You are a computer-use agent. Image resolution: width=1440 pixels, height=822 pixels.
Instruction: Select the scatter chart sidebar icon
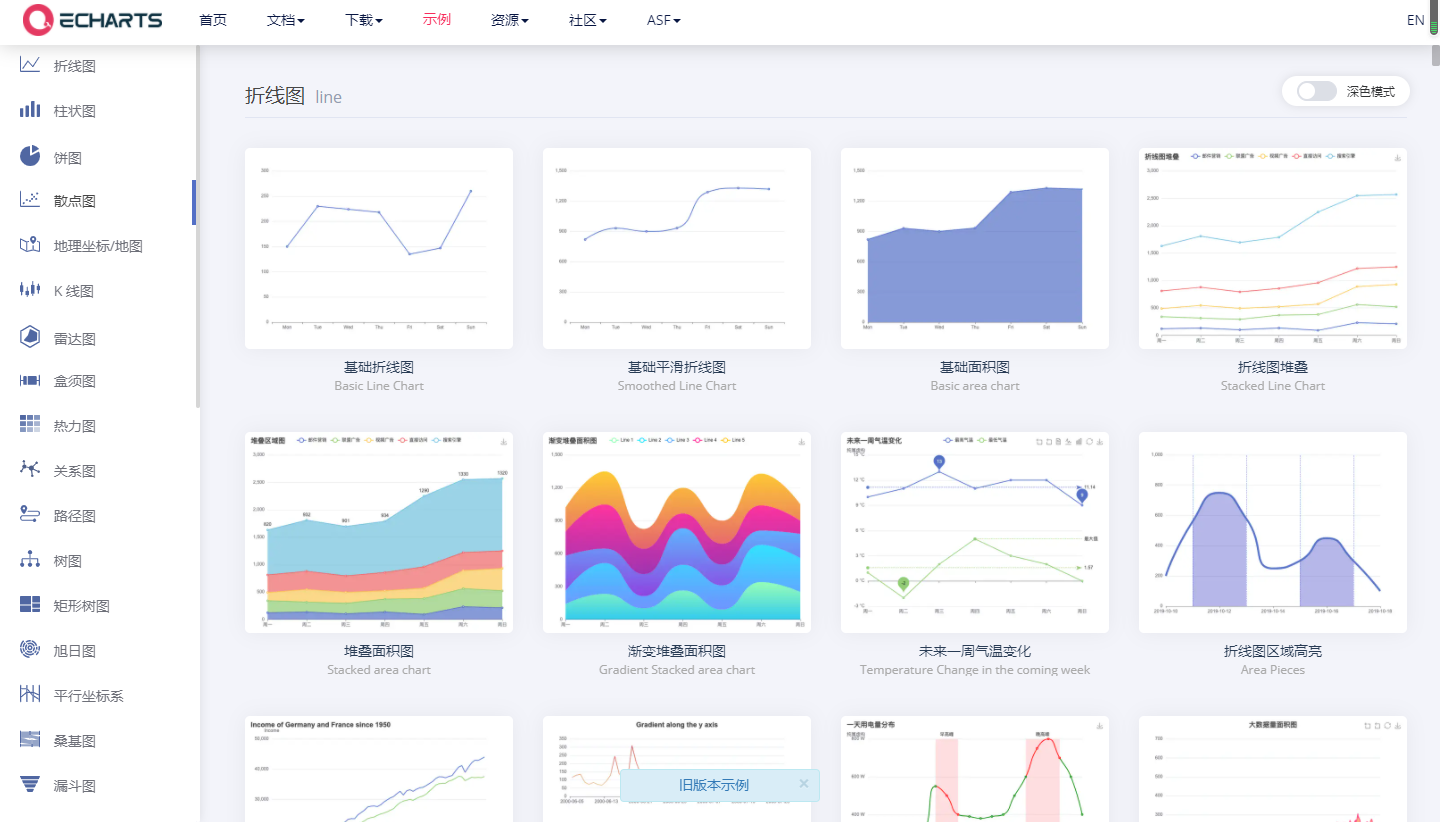pyautogui.click(x=30, y=200)
